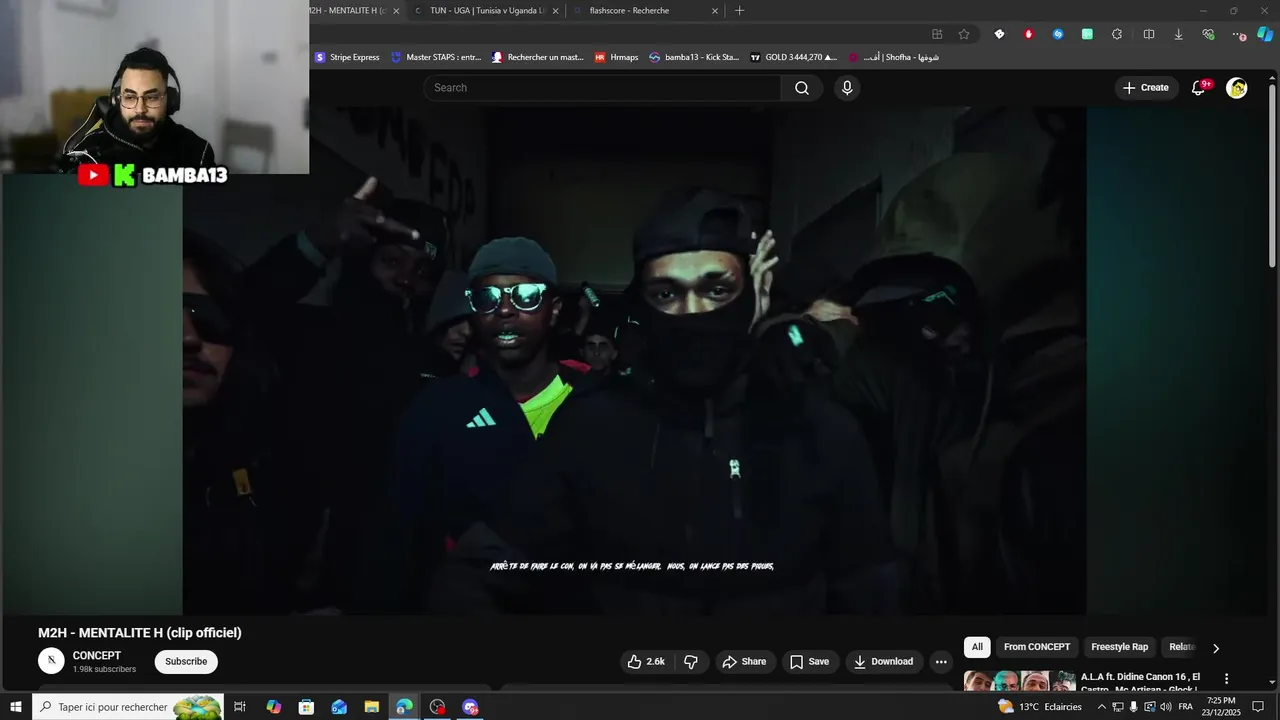Open the YouTube account avatar menu
This screenshot has height=720, width=1280.
pyautogui.click(x=1237, y=88)
